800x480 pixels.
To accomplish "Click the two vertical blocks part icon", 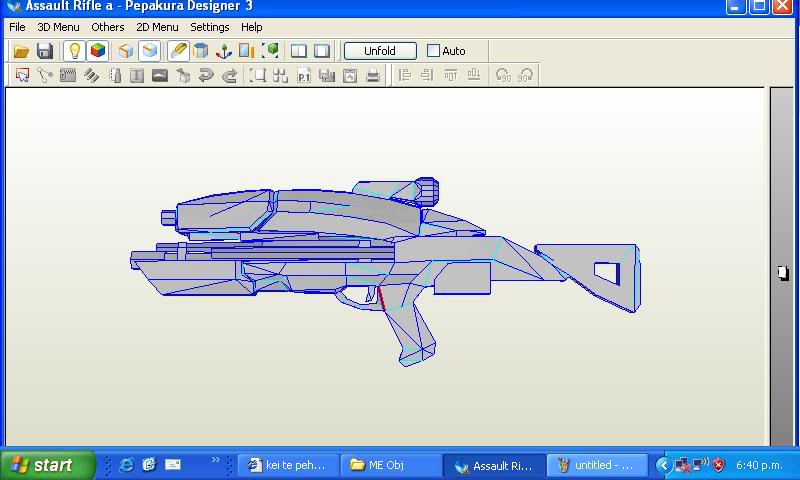I will coord(115,75).
